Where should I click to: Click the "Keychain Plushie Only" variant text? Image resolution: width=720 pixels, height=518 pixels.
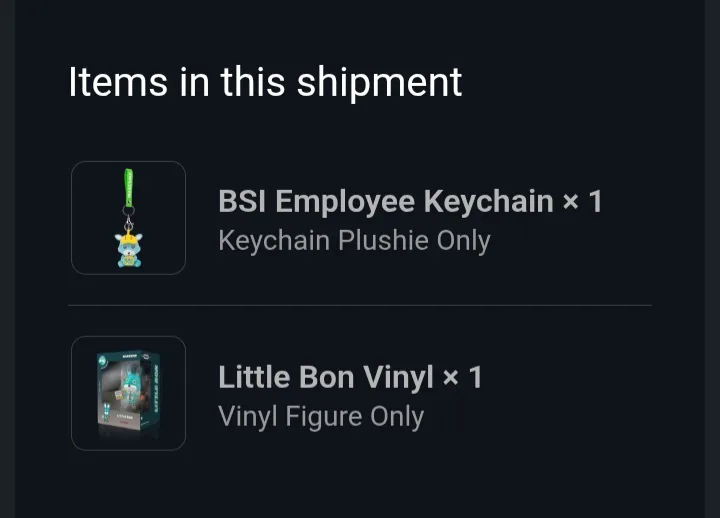pyautogui.click(x=354, y=241)
